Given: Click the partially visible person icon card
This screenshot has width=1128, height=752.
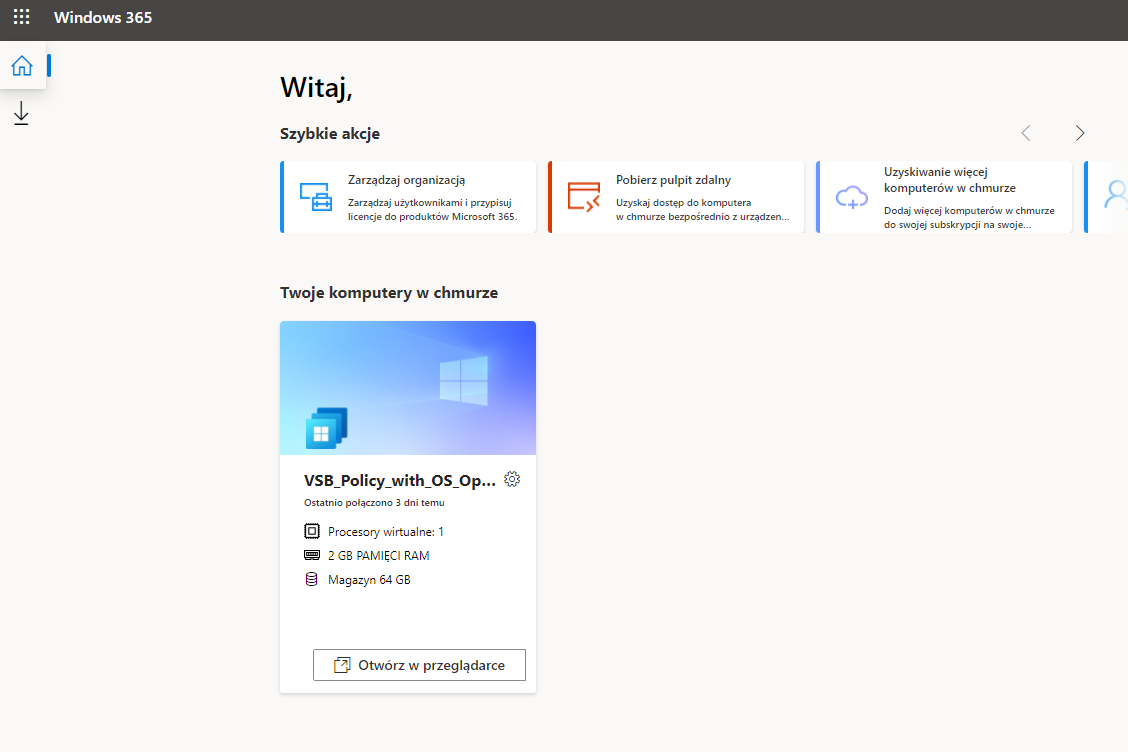Looking at the screenshot, I should click(x=1120, y=196).
